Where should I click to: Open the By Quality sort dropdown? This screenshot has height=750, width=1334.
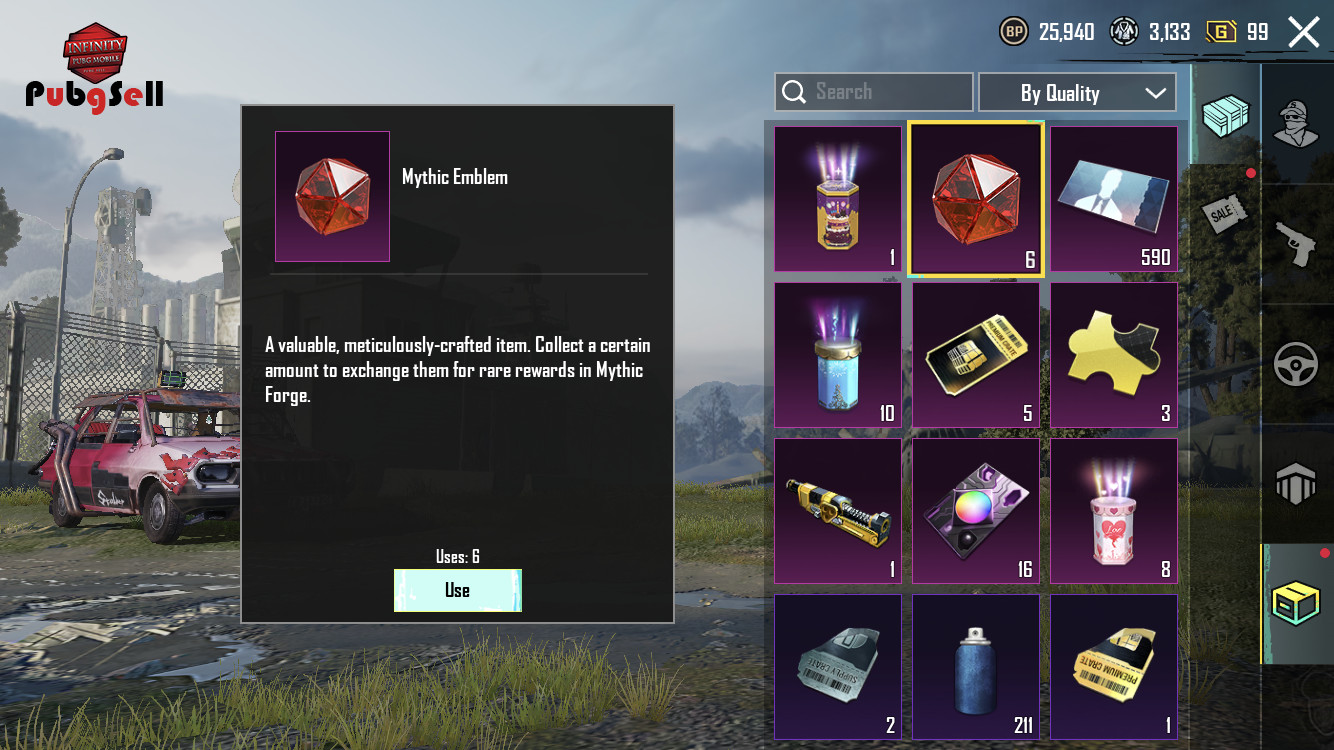pyautogui.click(x=1077, y=92)
